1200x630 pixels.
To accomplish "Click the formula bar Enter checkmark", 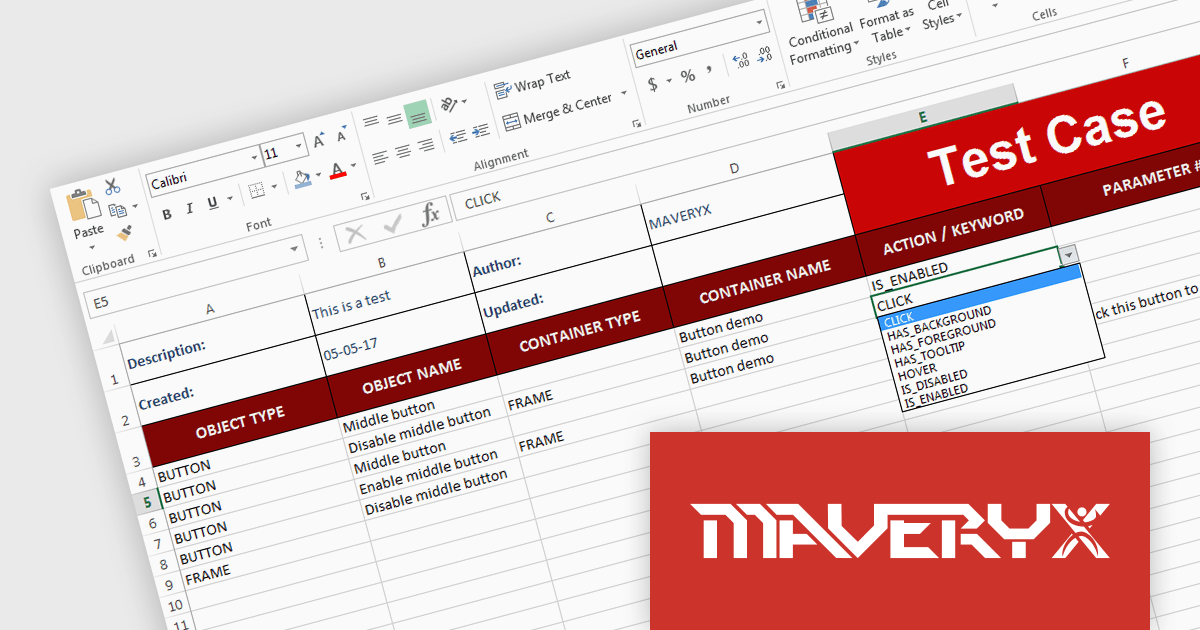I will click(x=392, y=226).
